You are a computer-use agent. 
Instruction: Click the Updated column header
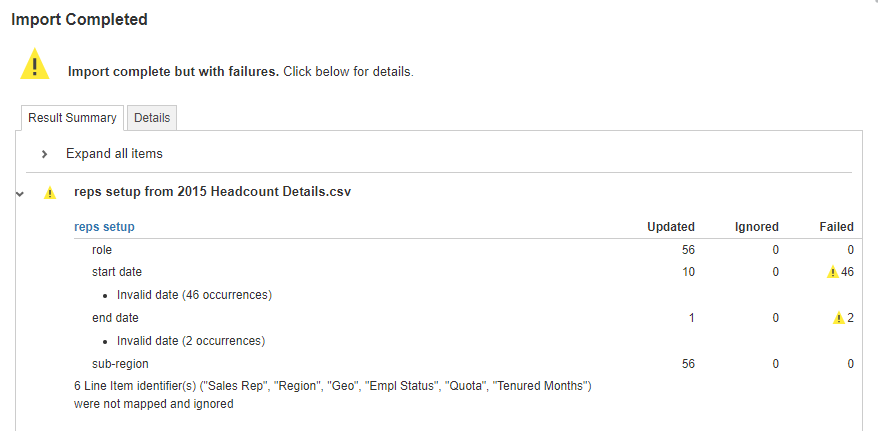(671, 227)
